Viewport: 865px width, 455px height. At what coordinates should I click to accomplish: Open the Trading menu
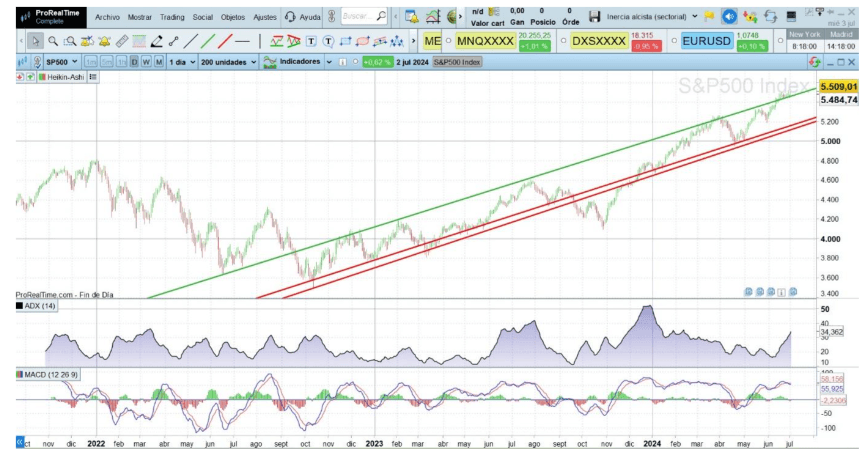172,17
